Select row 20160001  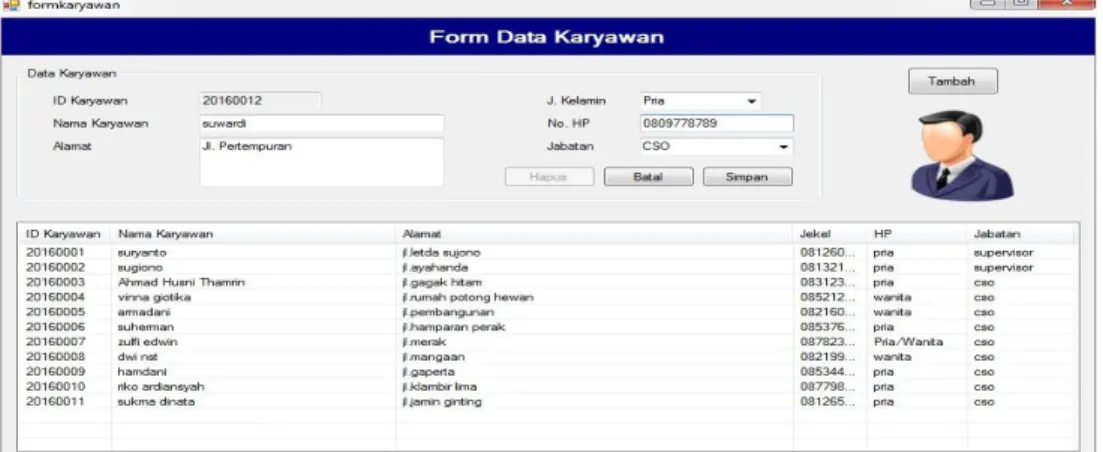click(x=547, y=252)
